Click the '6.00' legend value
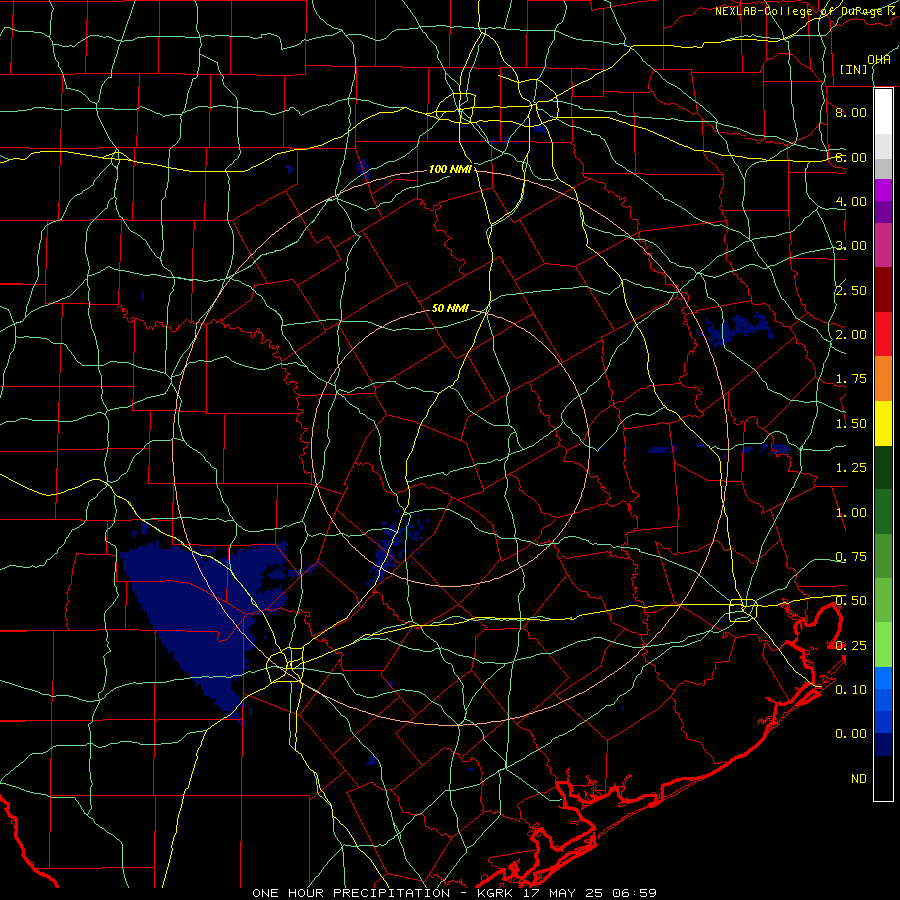The width and height of the screenshot is (900, 900). (x=851, y=157)
